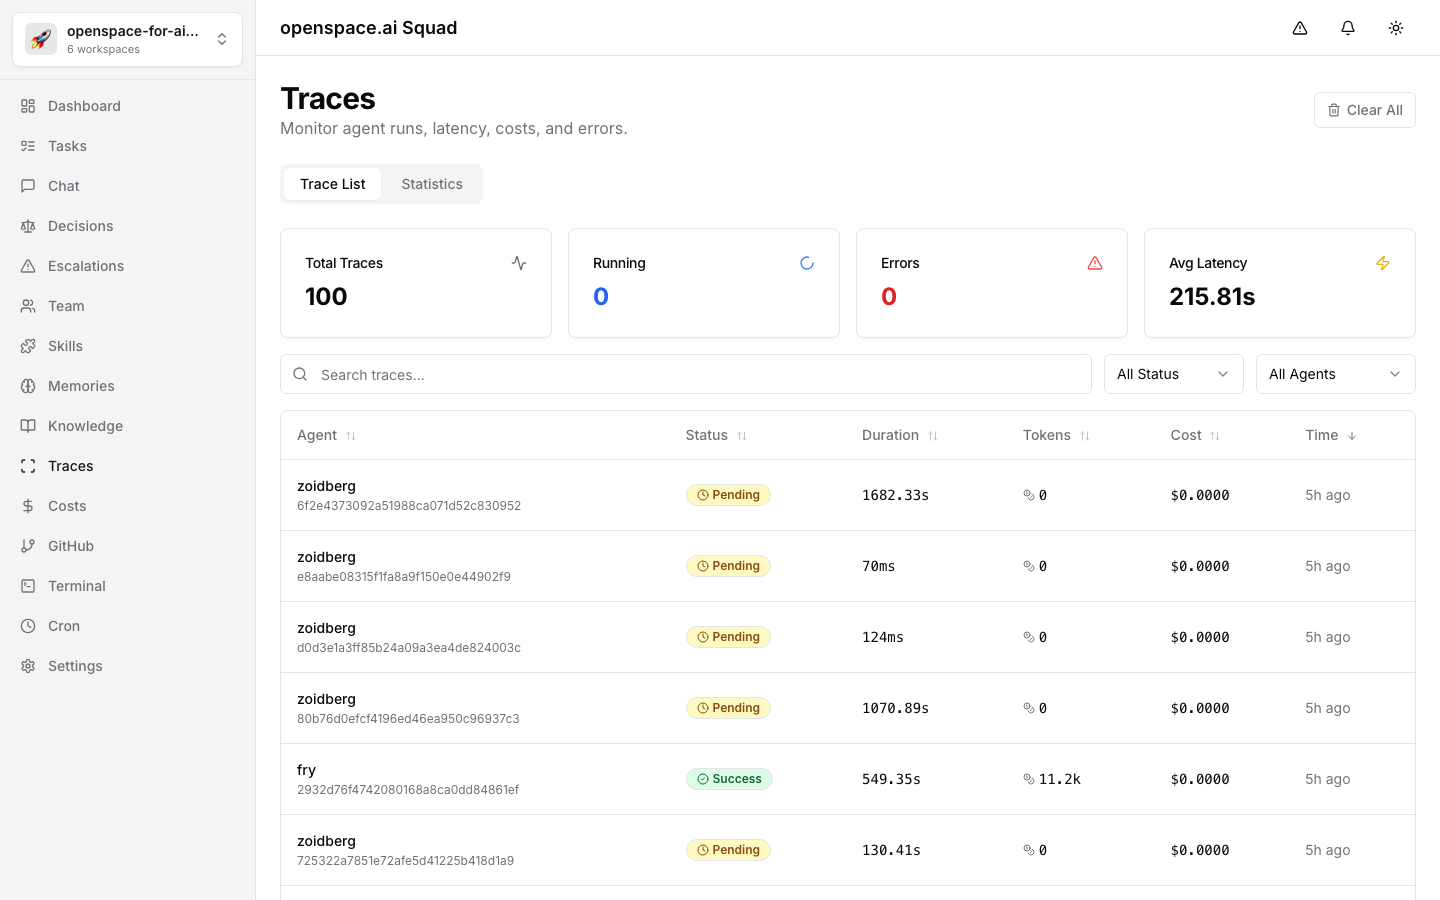Open Memories from the sidebar
Screen dimensions: 1440x900
click(81, 386)
